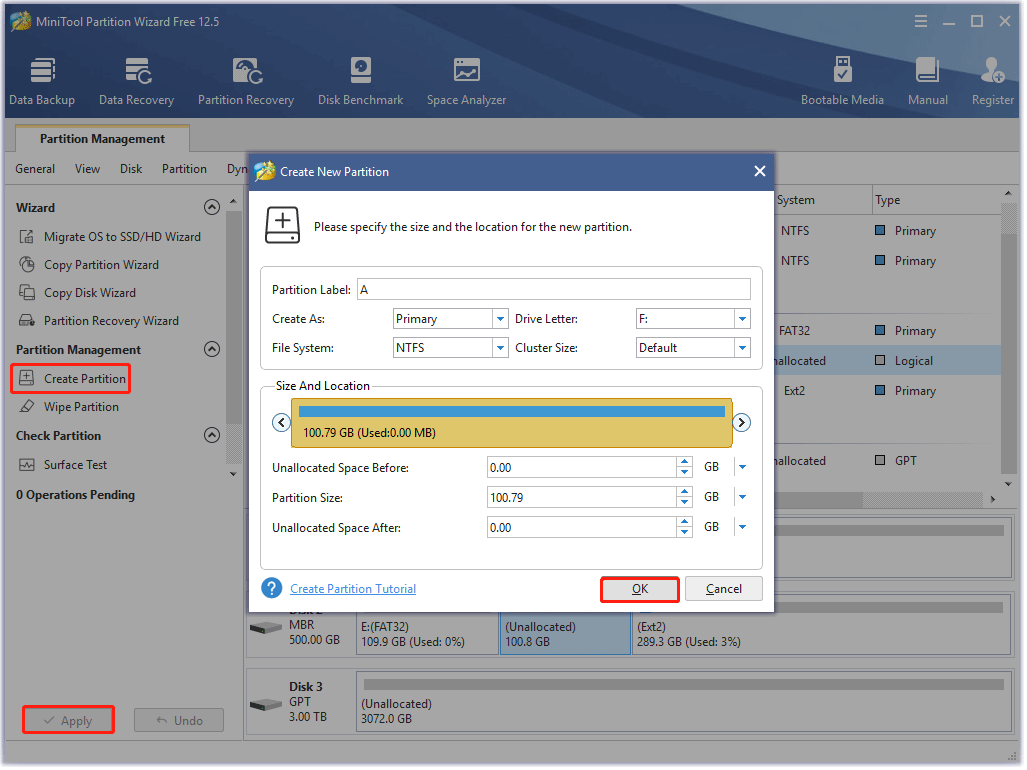Change unit for Partition Size

click(744, 498)
